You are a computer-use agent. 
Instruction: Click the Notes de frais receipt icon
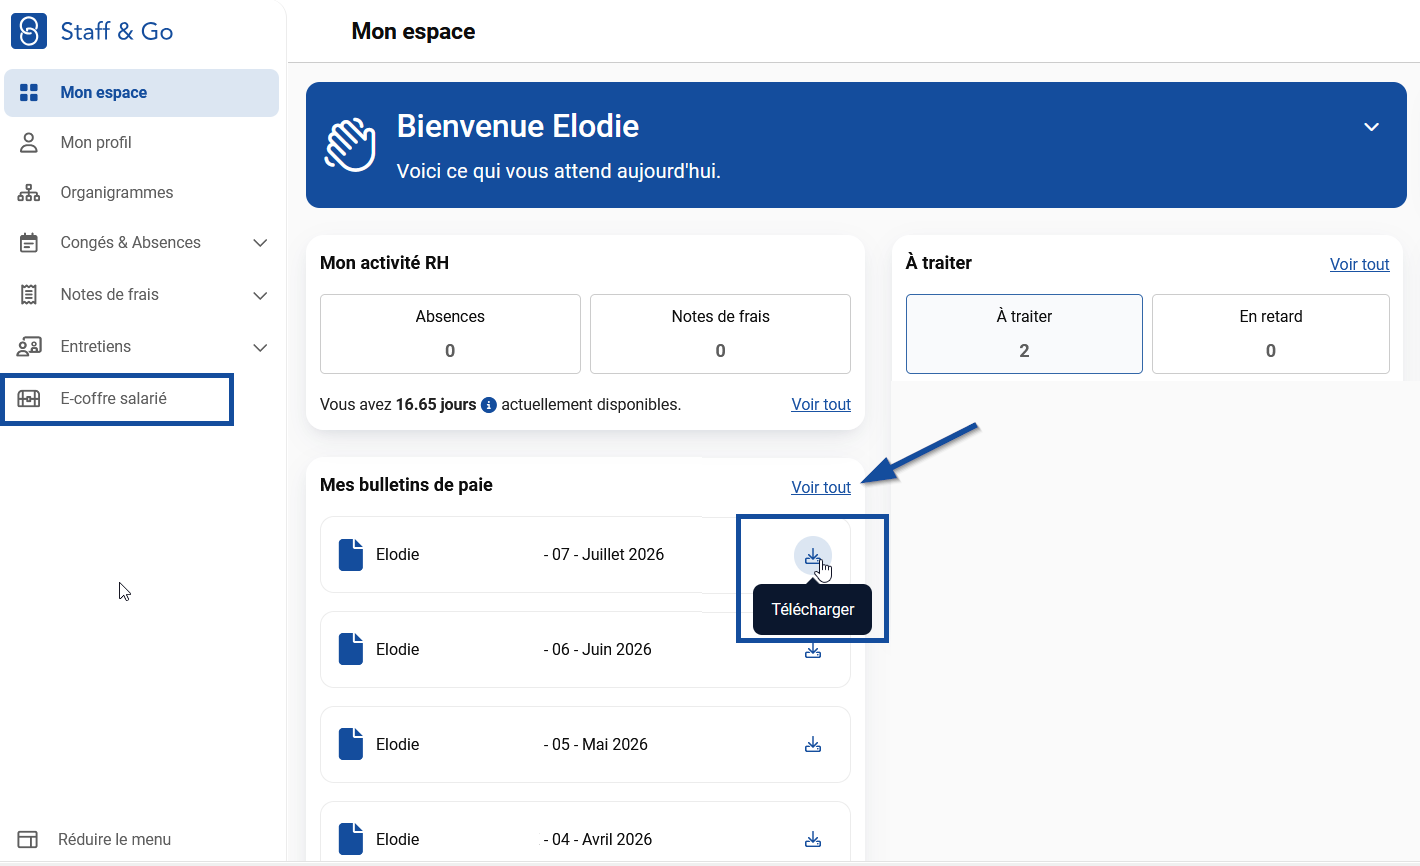point(29,295)
